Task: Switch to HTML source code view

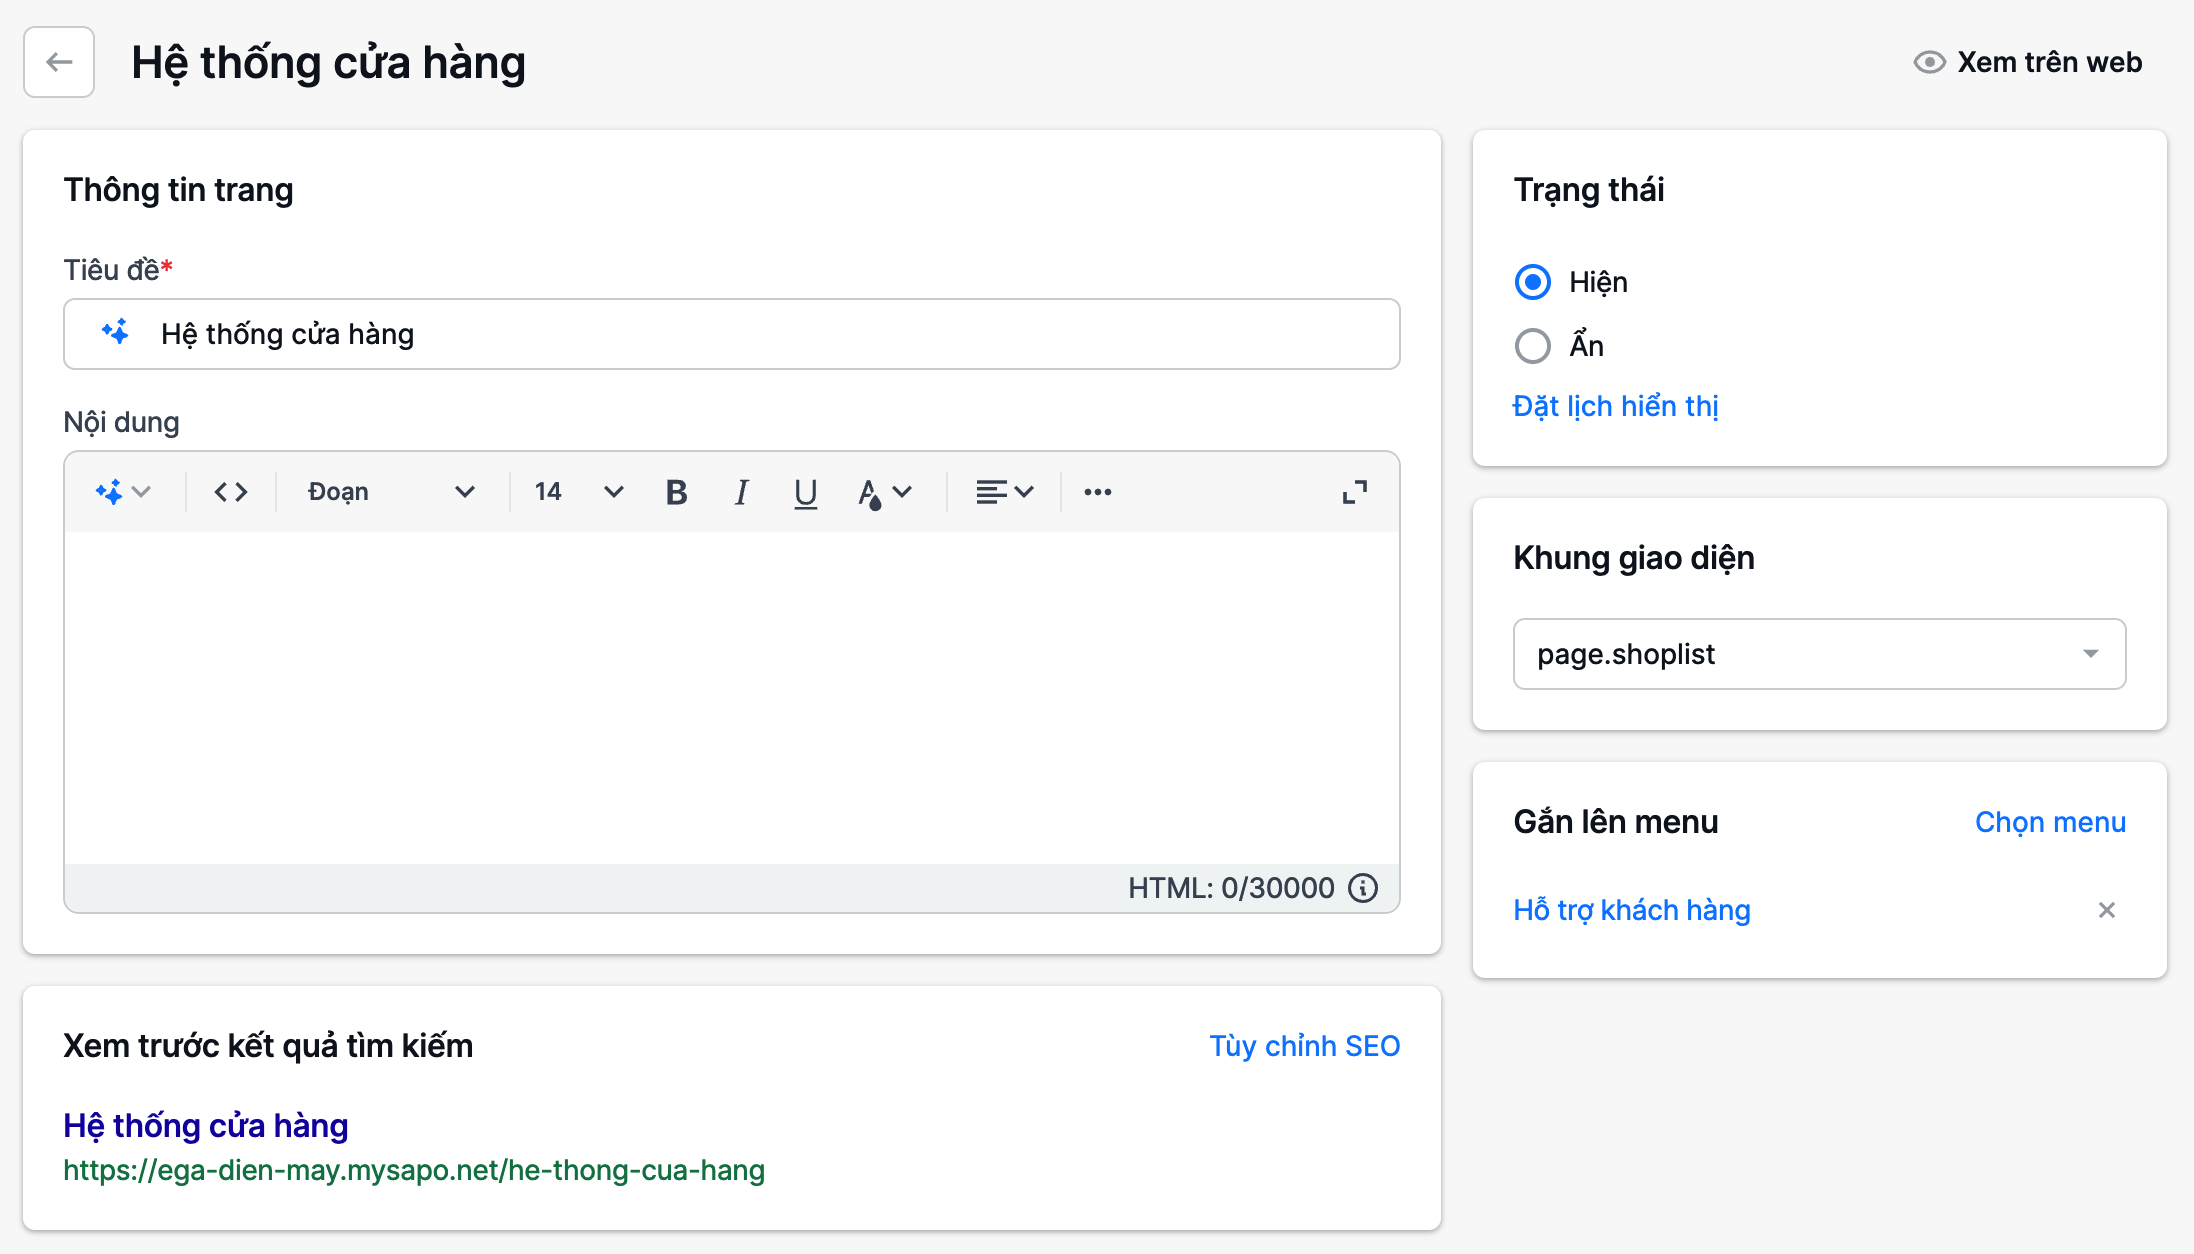Action: coord(231,492)
